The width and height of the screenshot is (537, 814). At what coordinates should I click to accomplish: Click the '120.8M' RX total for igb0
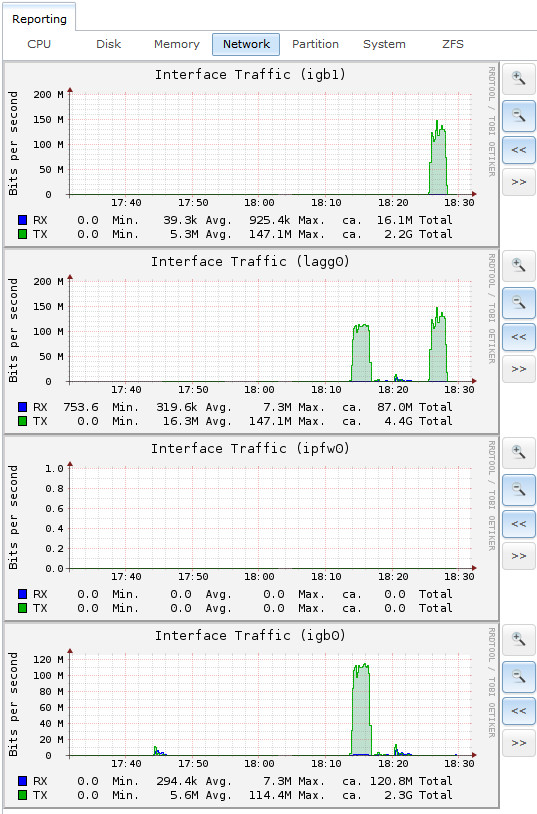(x=391, y=781)
